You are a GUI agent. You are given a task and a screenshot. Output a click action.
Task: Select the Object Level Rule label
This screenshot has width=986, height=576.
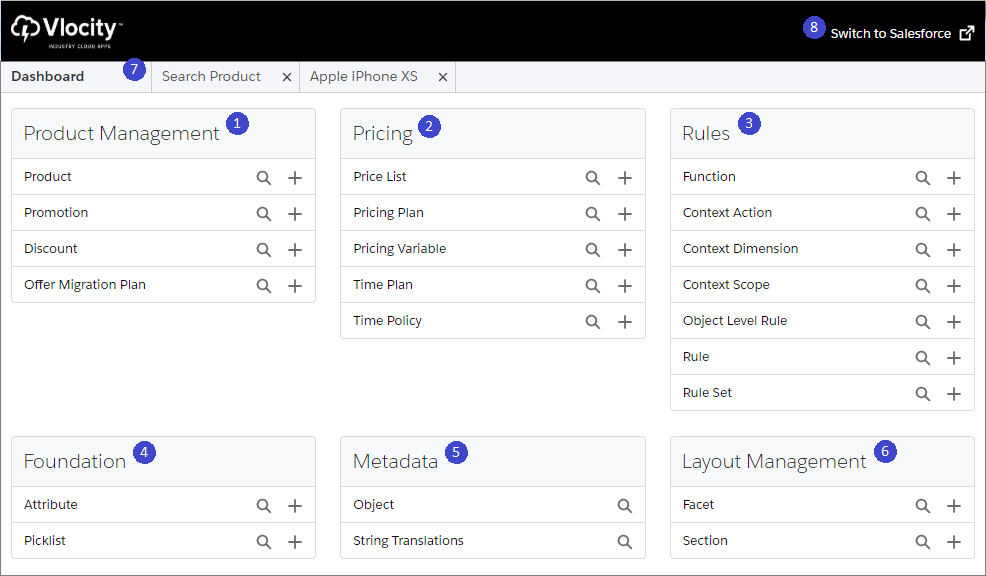(x=735, y=321)
